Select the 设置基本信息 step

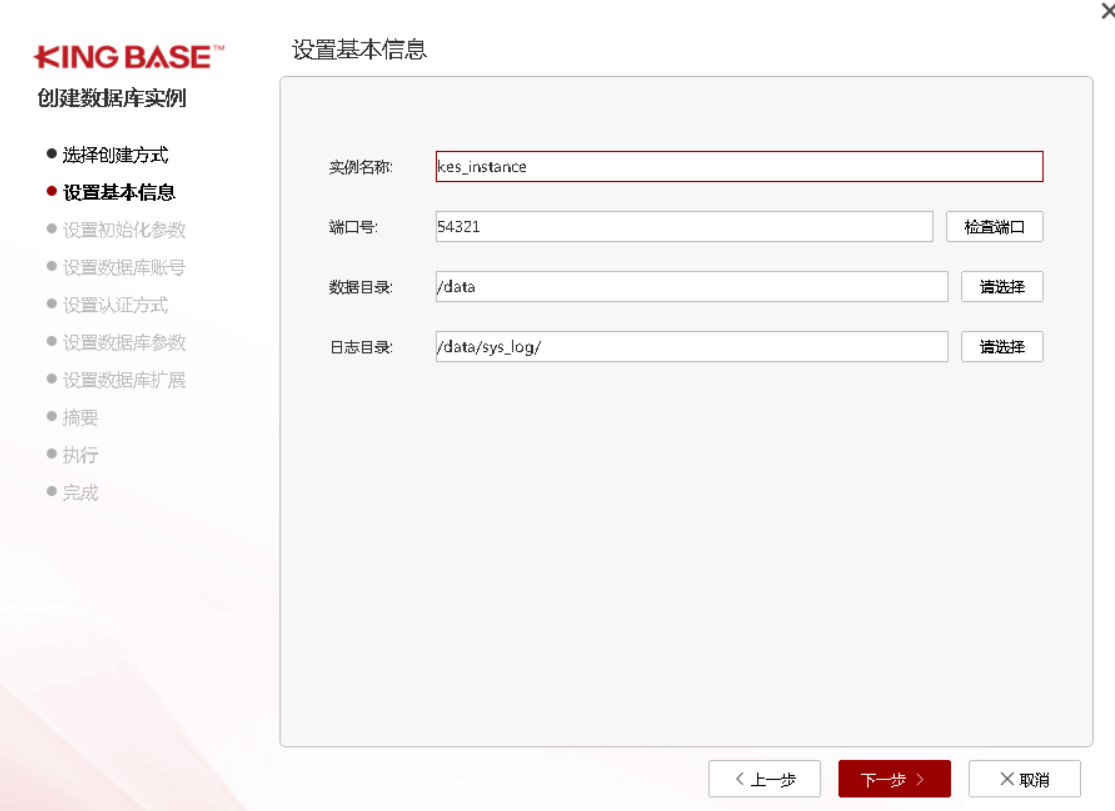click(x=119, y=193)
